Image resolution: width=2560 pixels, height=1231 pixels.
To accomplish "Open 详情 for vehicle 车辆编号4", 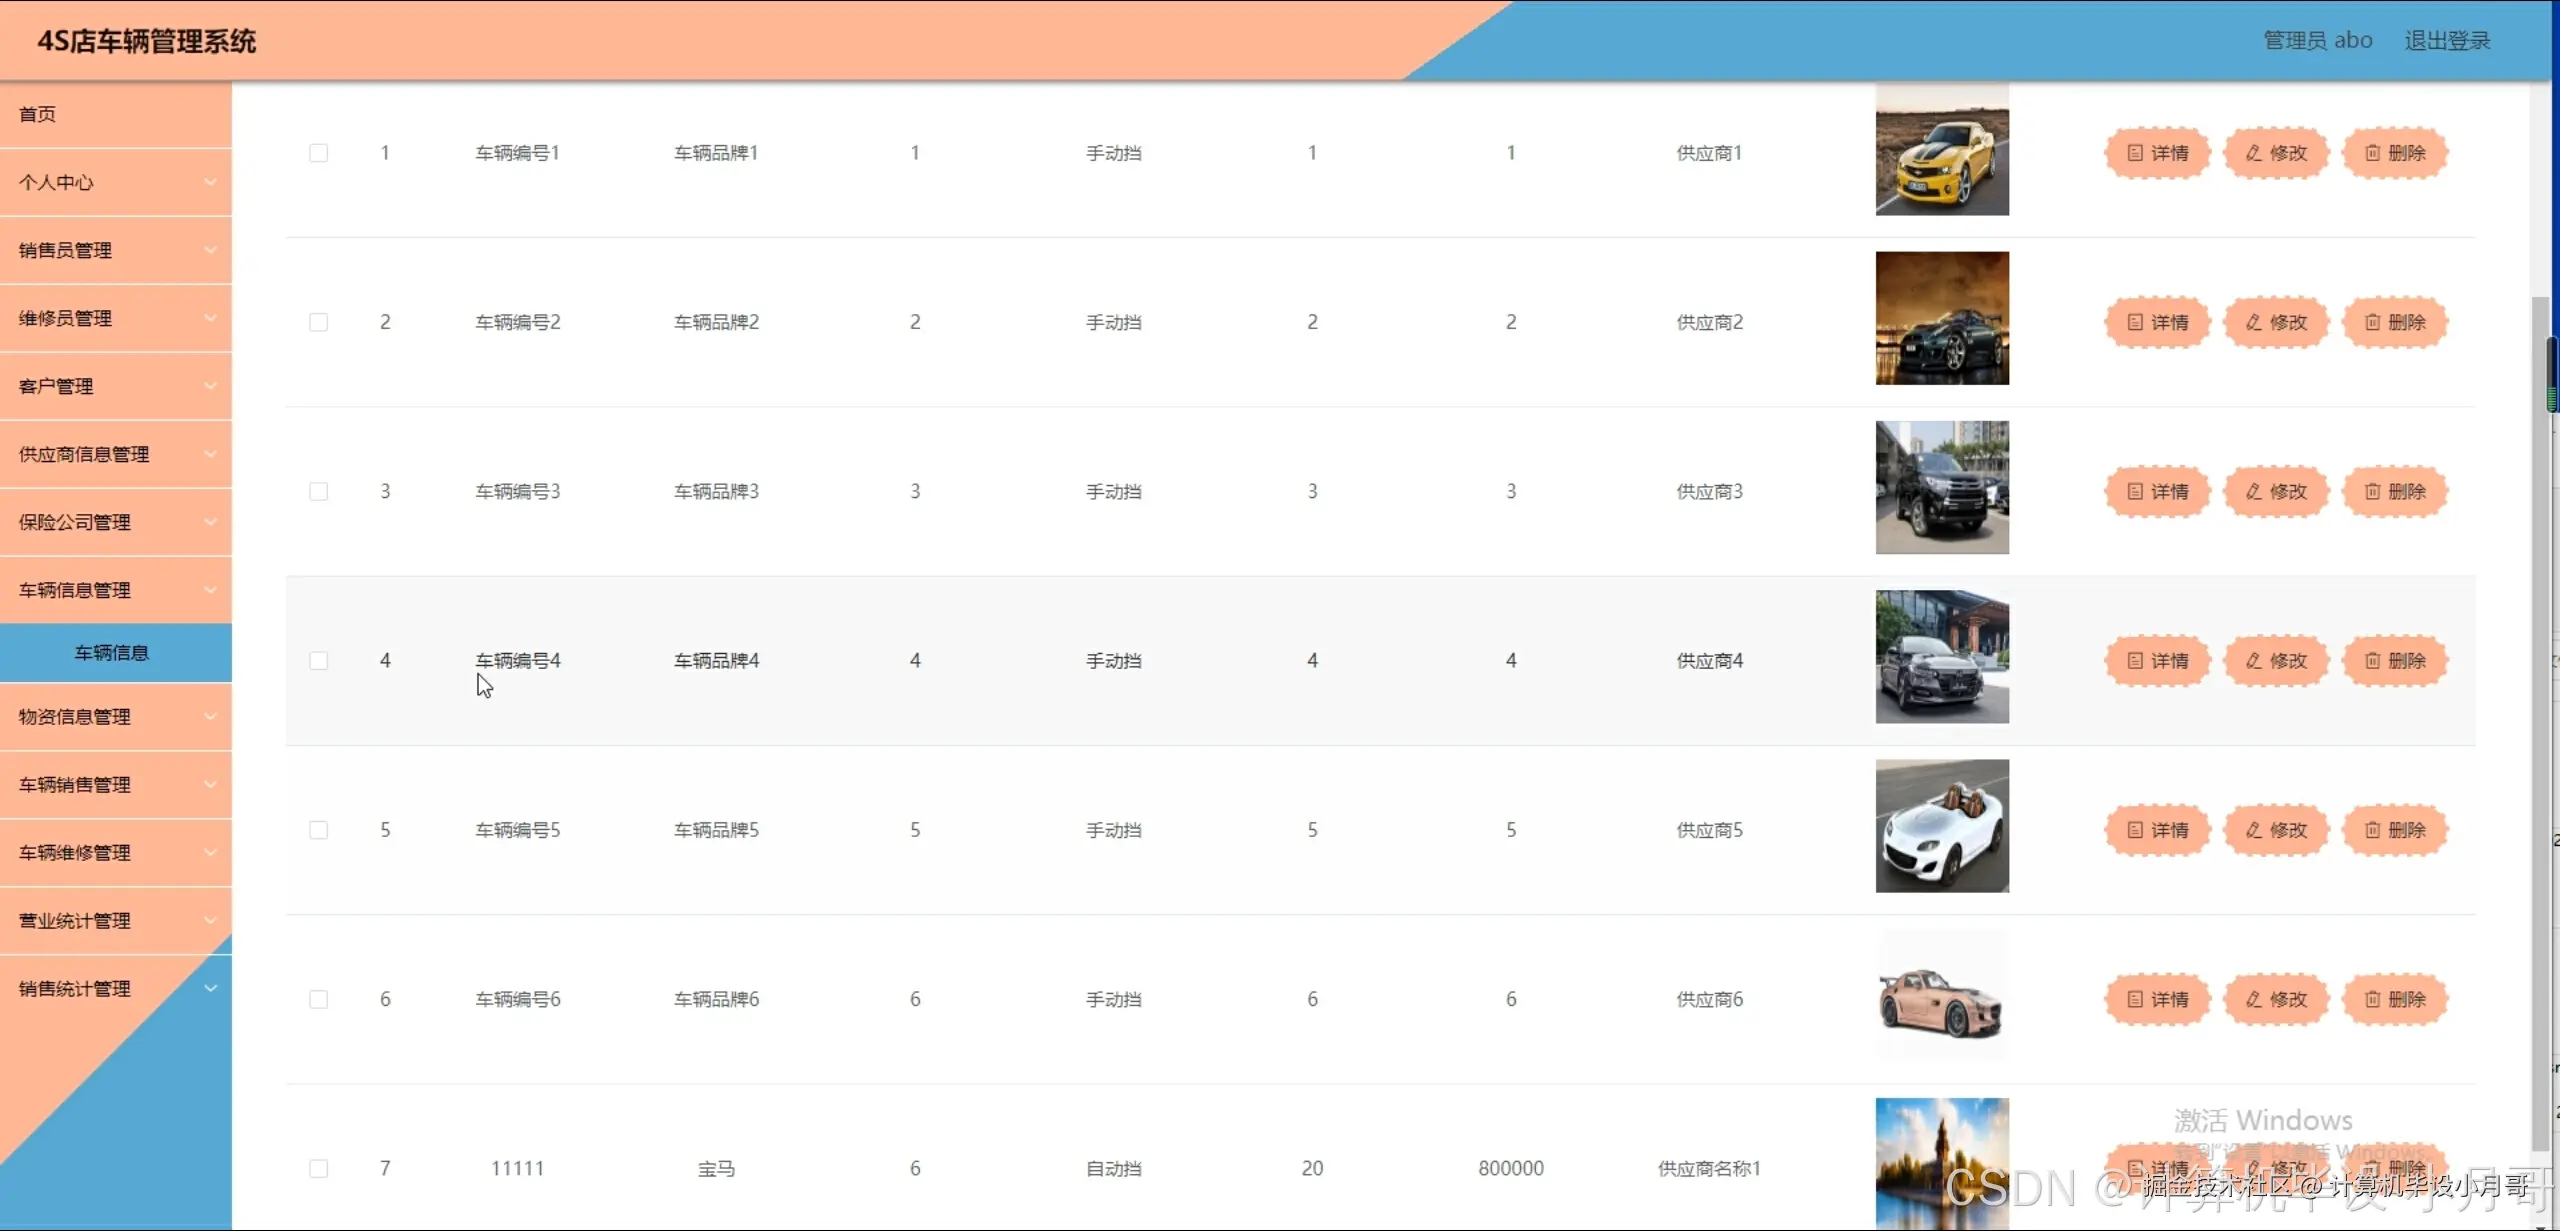I will [2157, 661].
